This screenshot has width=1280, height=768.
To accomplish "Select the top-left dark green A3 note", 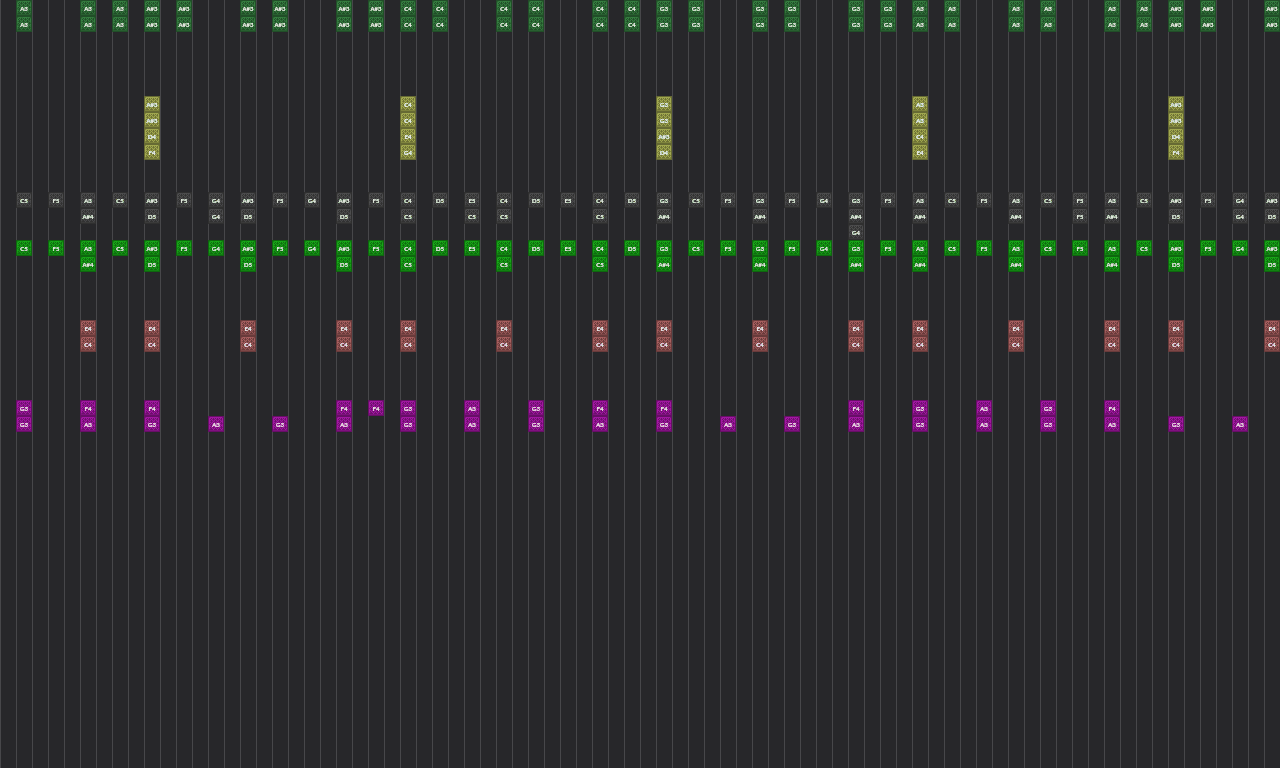I will coord(24,8).
